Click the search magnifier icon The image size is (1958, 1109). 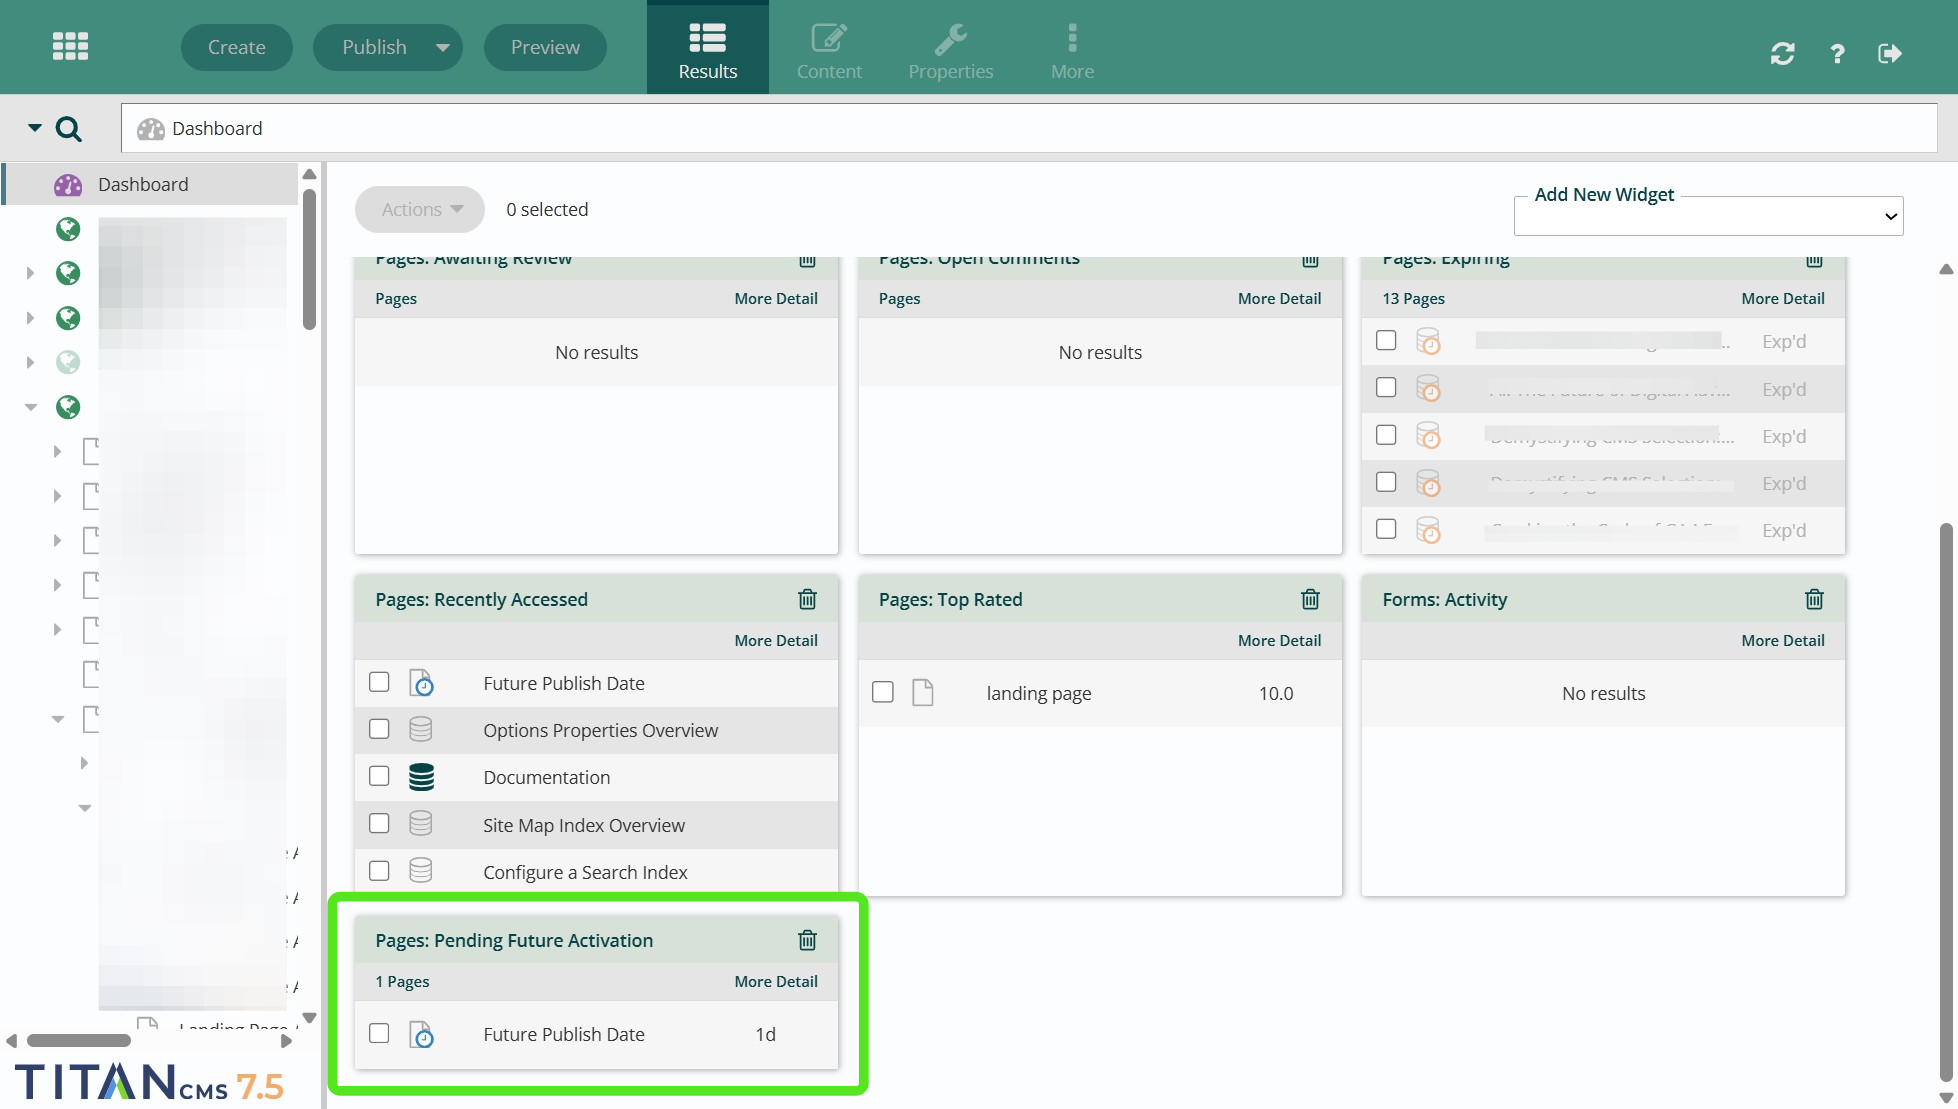click(69, 128)
